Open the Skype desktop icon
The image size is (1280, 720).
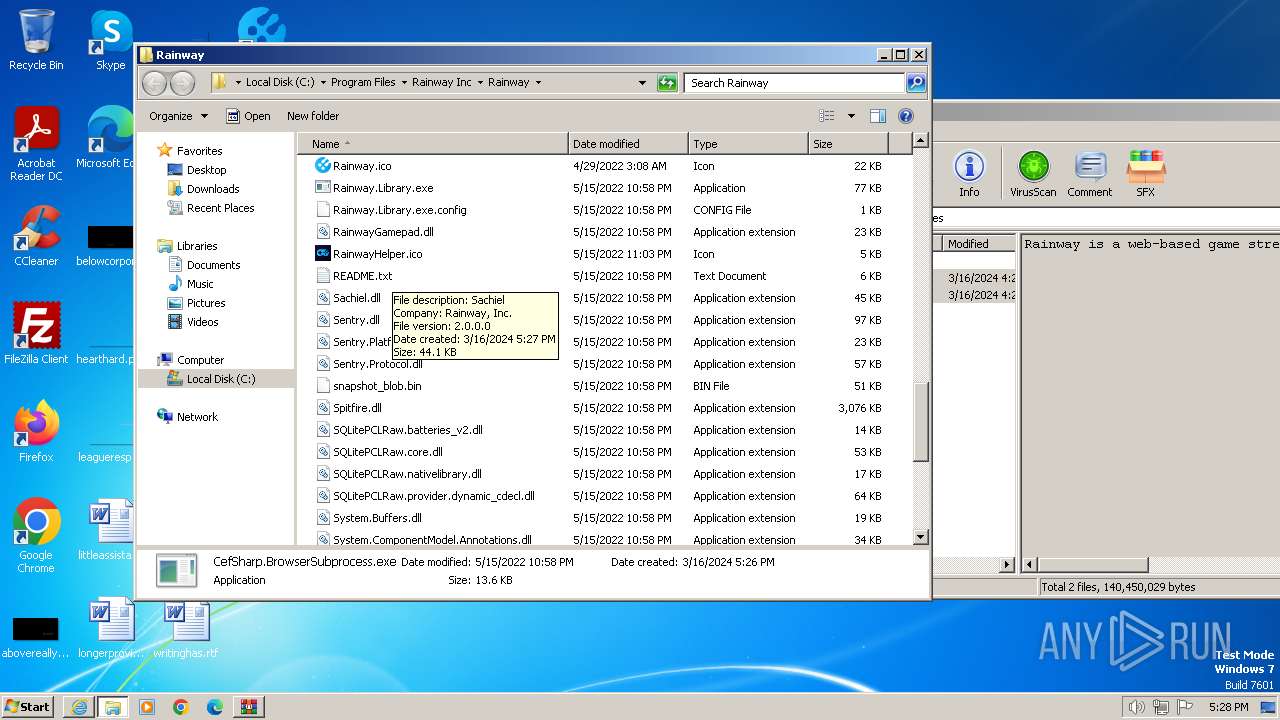[x=111, y=40]
